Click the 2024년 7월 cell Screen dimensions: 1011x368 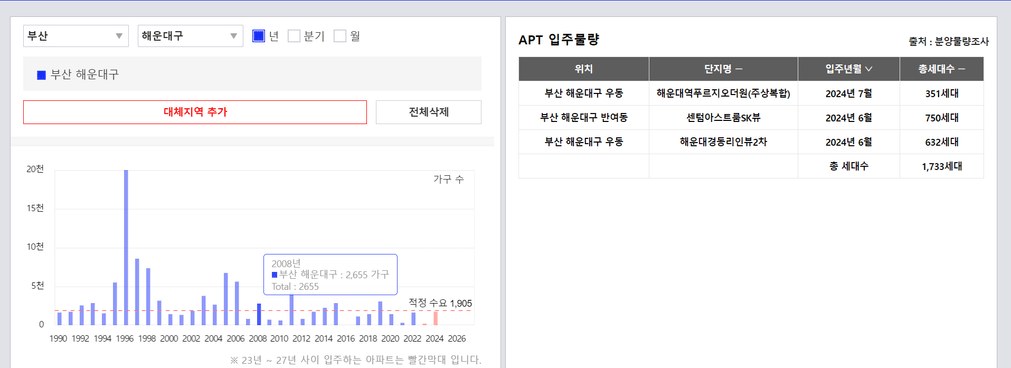click(x=849, y=93)
